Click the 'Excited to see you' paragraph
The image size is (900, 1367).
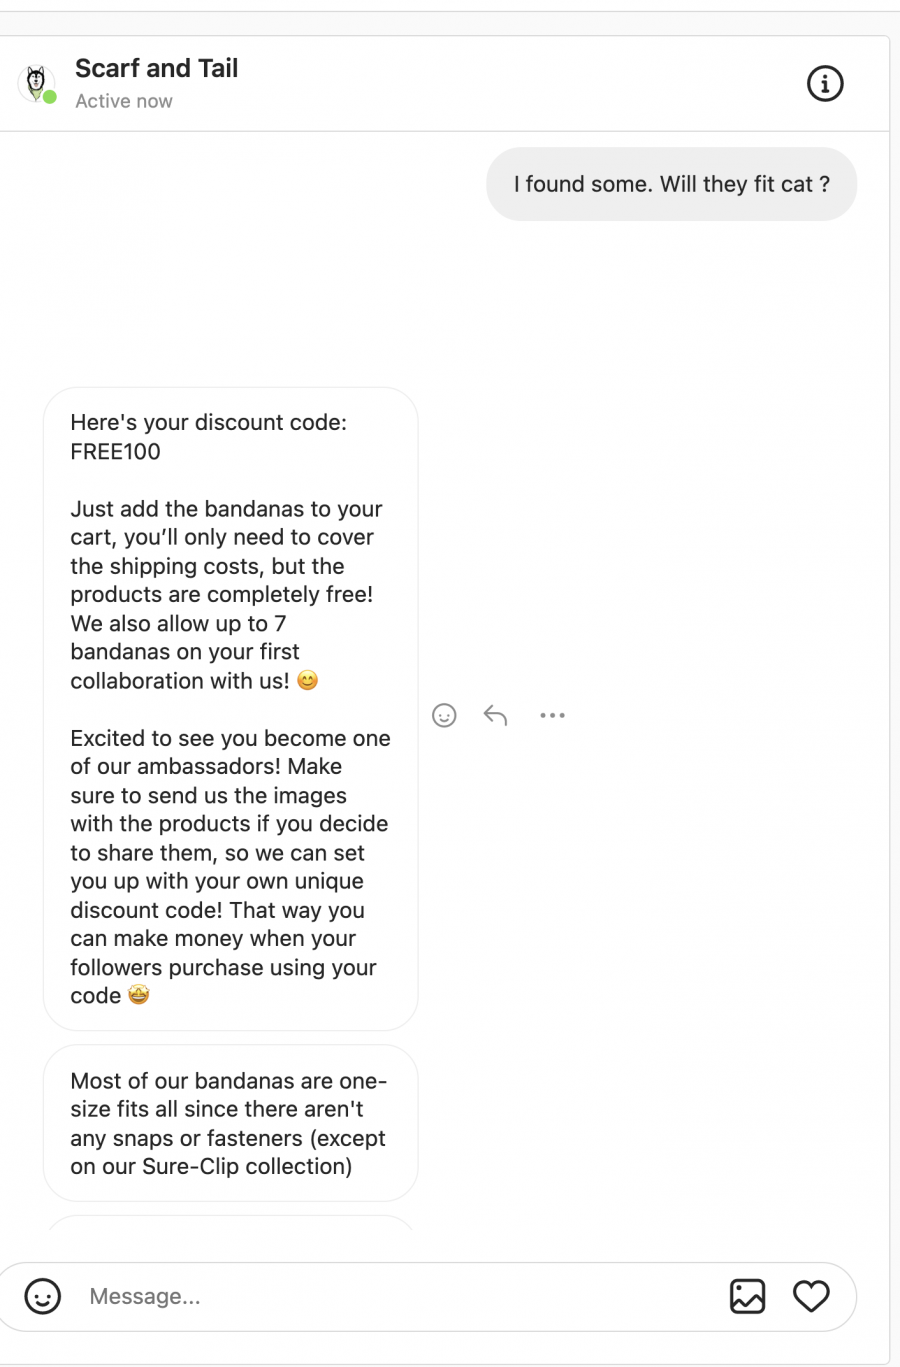click(x=230, y=867)
